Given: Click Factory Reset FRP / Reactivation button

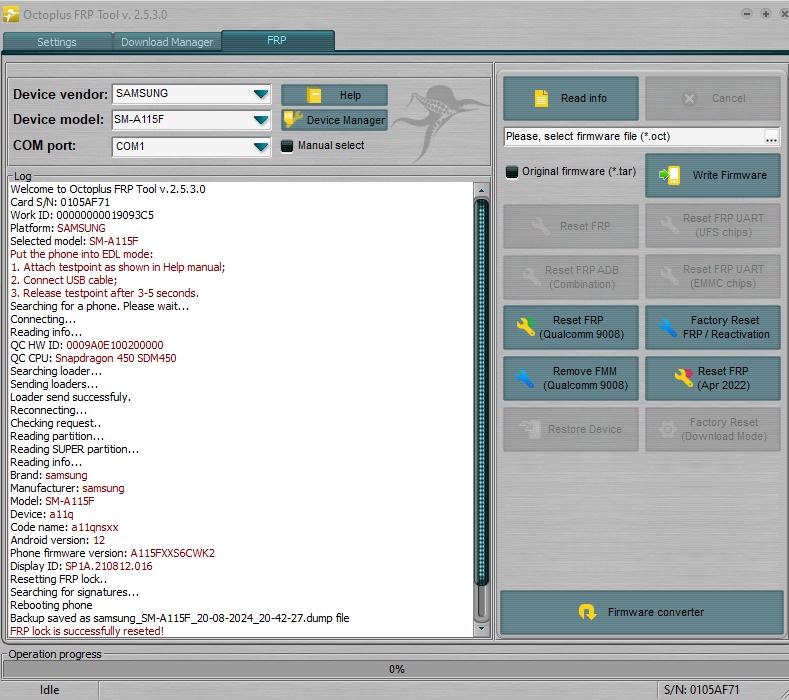Looking at the screenshot, I should [713, 327].
